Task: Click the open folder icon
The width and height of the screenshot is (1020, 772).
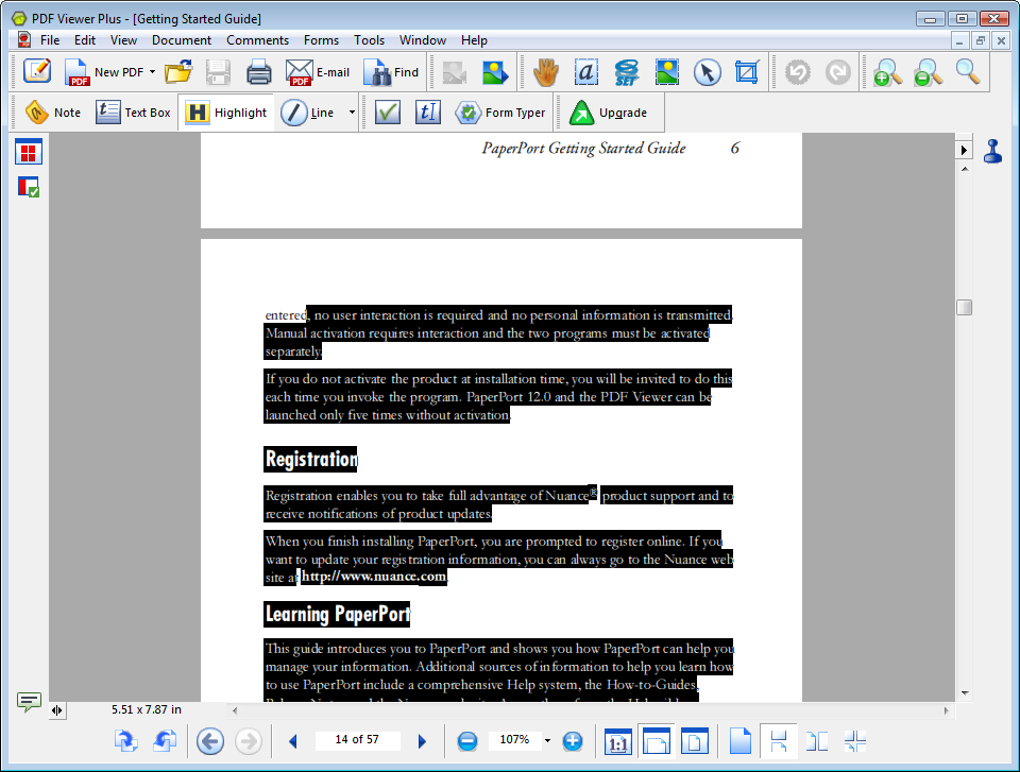Action: 178,72
